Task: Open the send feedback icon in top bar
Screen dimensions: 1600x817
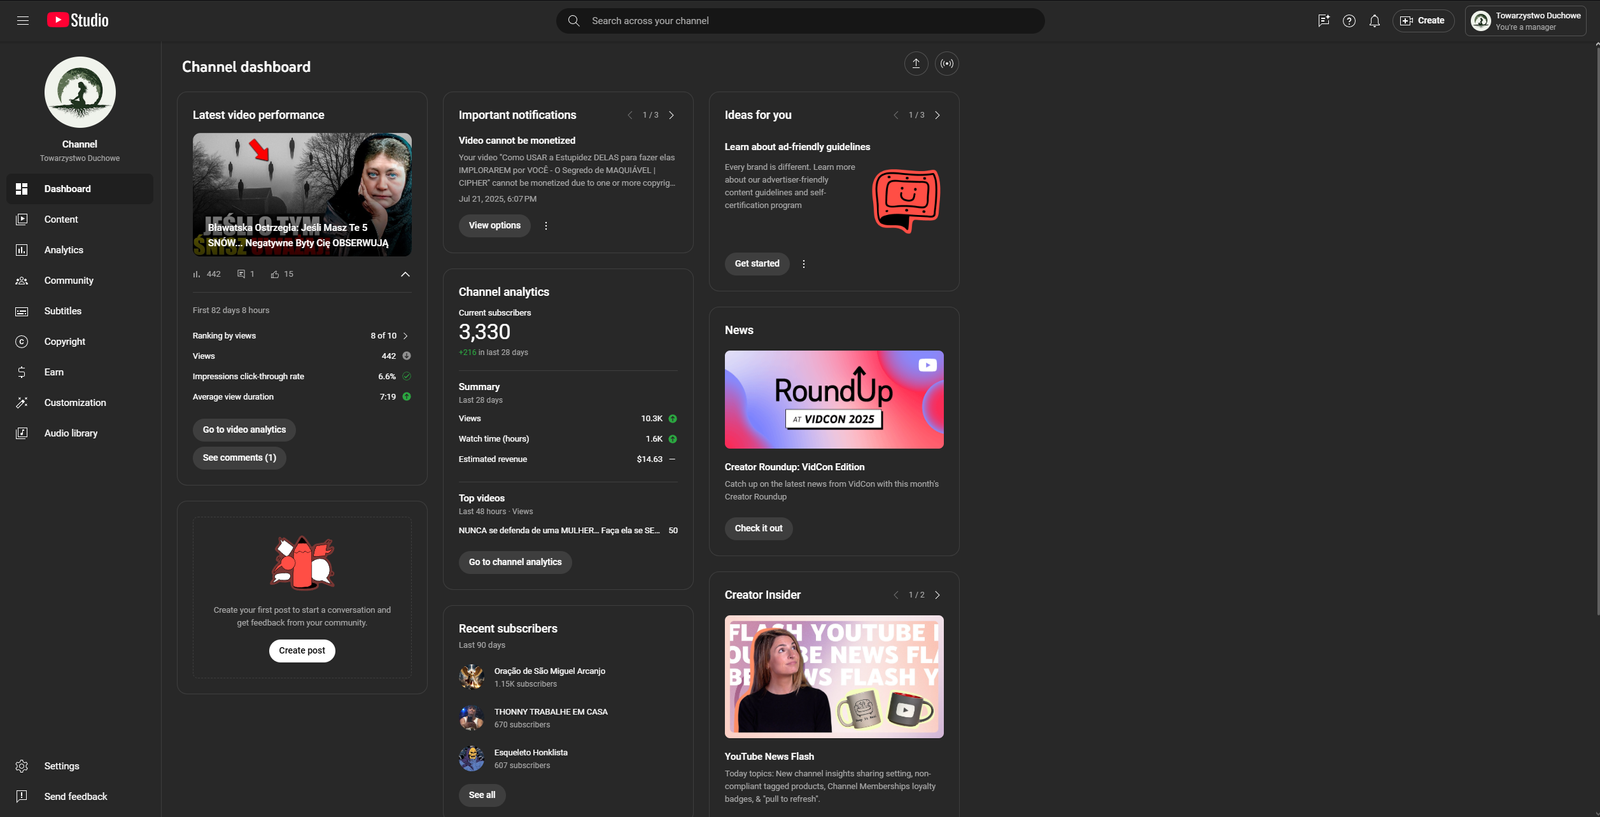Action: 1323,20
